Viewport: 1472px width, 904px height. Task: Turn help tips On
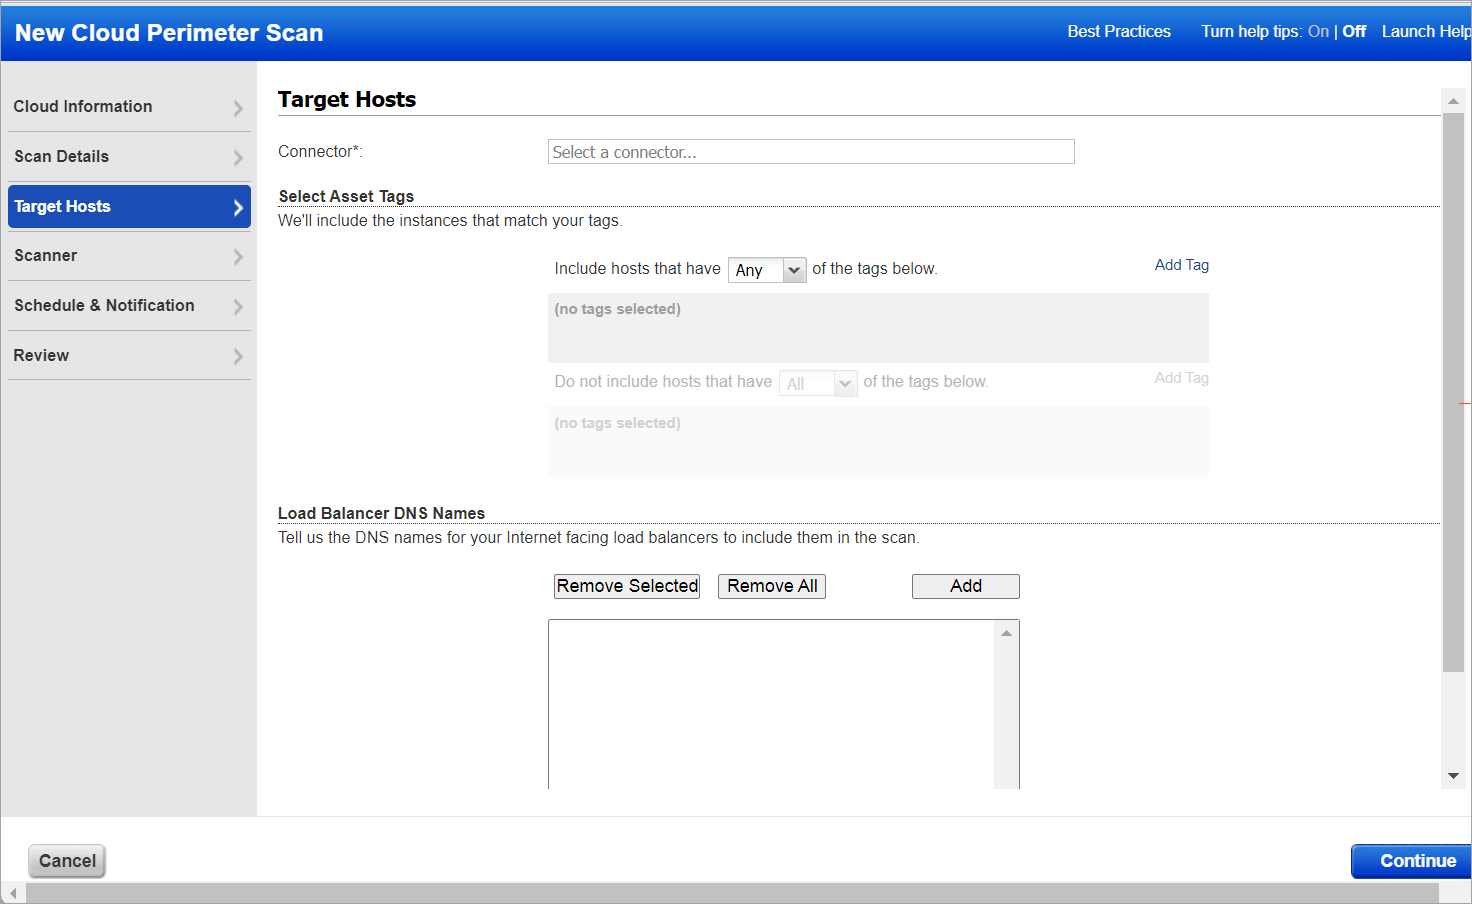1318,32
